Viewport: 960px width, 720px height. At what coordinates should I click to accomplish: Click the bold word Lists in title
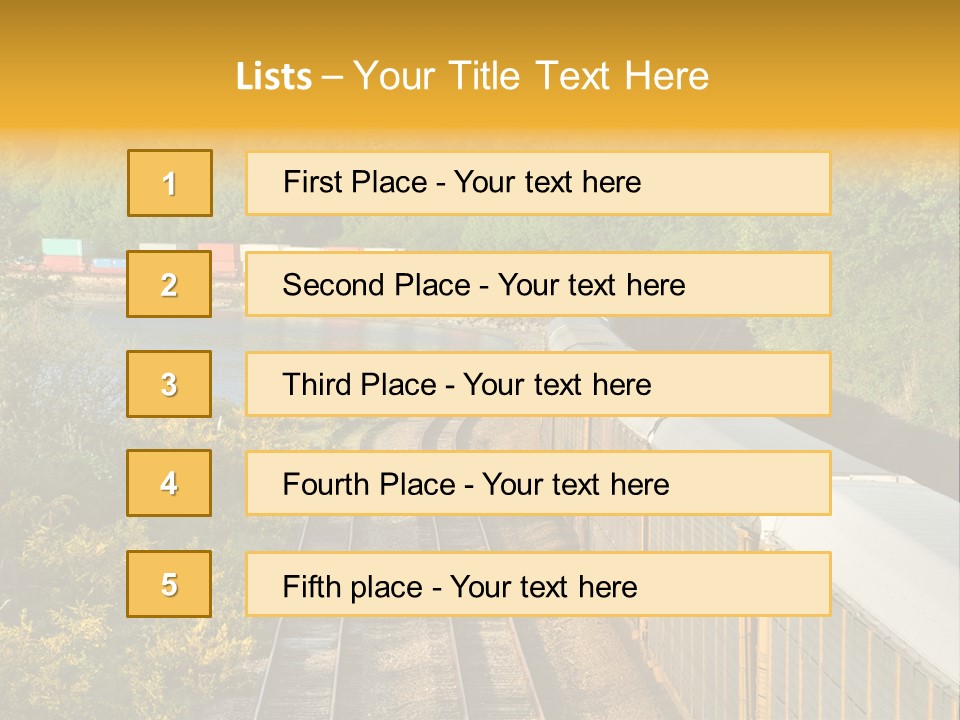pos(274,77)
